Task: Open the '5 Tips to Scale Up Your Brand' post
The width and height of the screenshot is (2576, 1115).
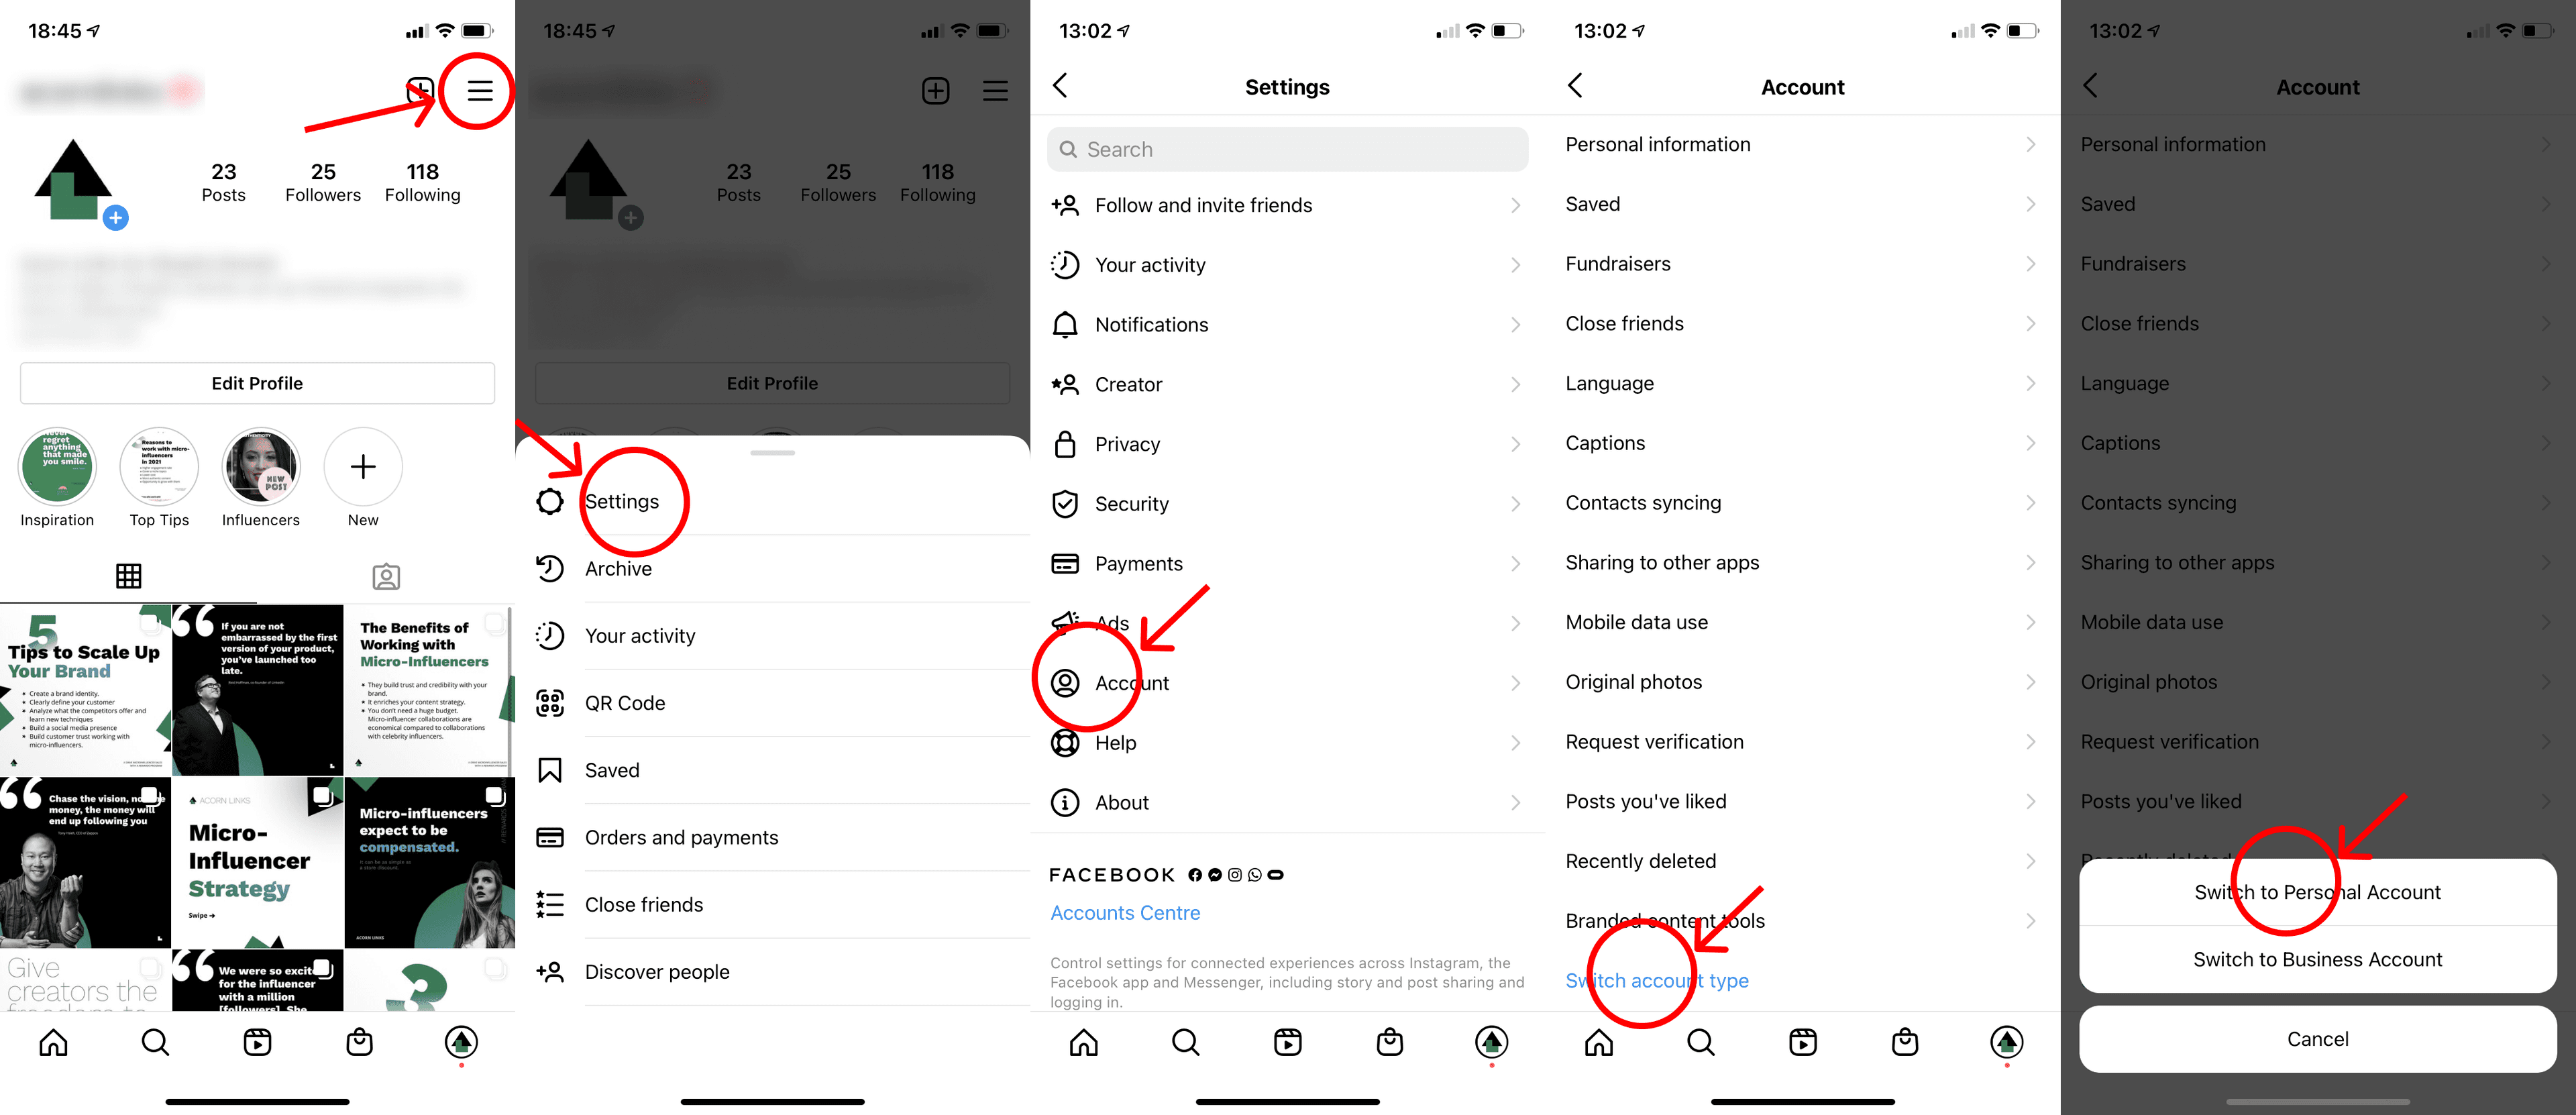Action: (x=85, y=689)
